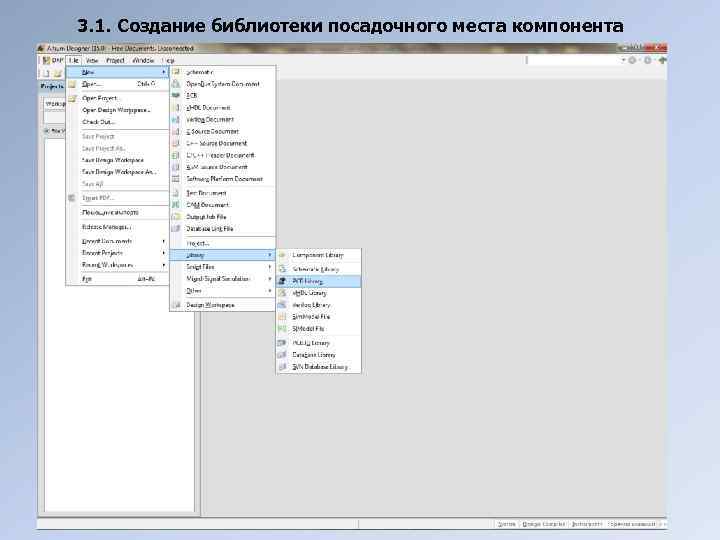720x540 pixels.
Task: Click the Open folder toolbar icon
Action: pos(58,73)
